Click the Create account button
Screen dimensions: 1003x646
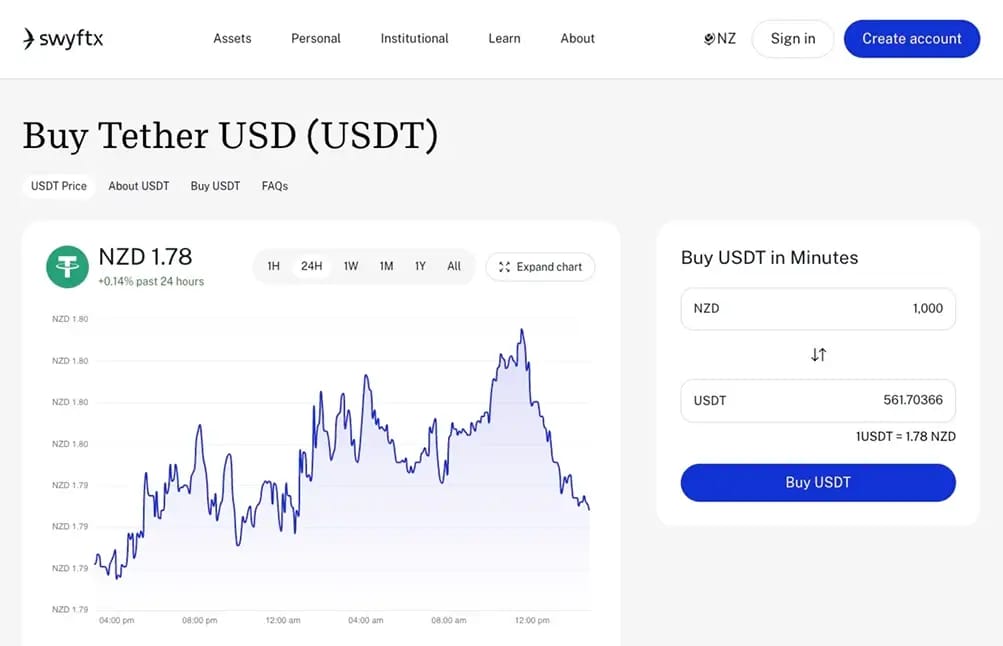[x=912, y=38]
